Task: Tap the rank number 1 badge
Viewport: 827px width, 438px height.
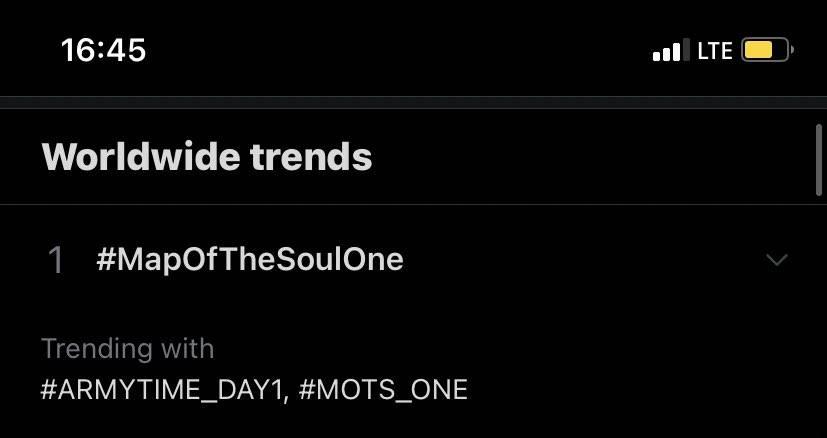Action: pos(56,261)
